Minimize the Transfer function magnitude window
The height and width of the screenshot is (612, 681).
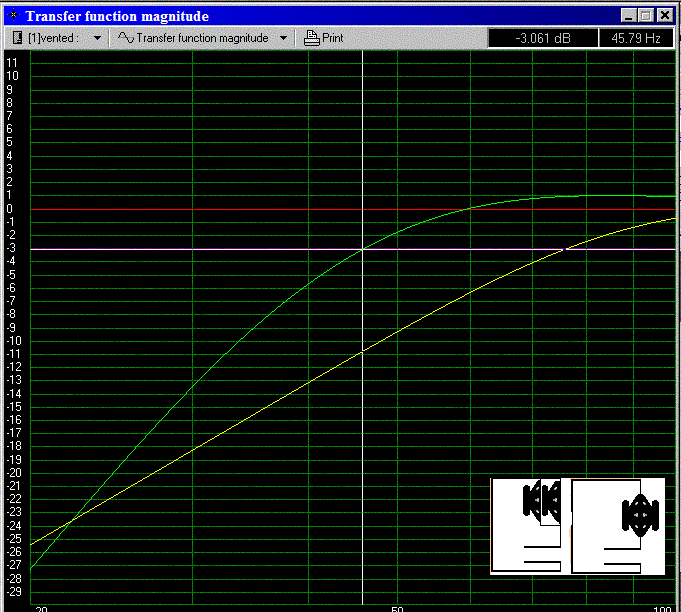[628, 16]
